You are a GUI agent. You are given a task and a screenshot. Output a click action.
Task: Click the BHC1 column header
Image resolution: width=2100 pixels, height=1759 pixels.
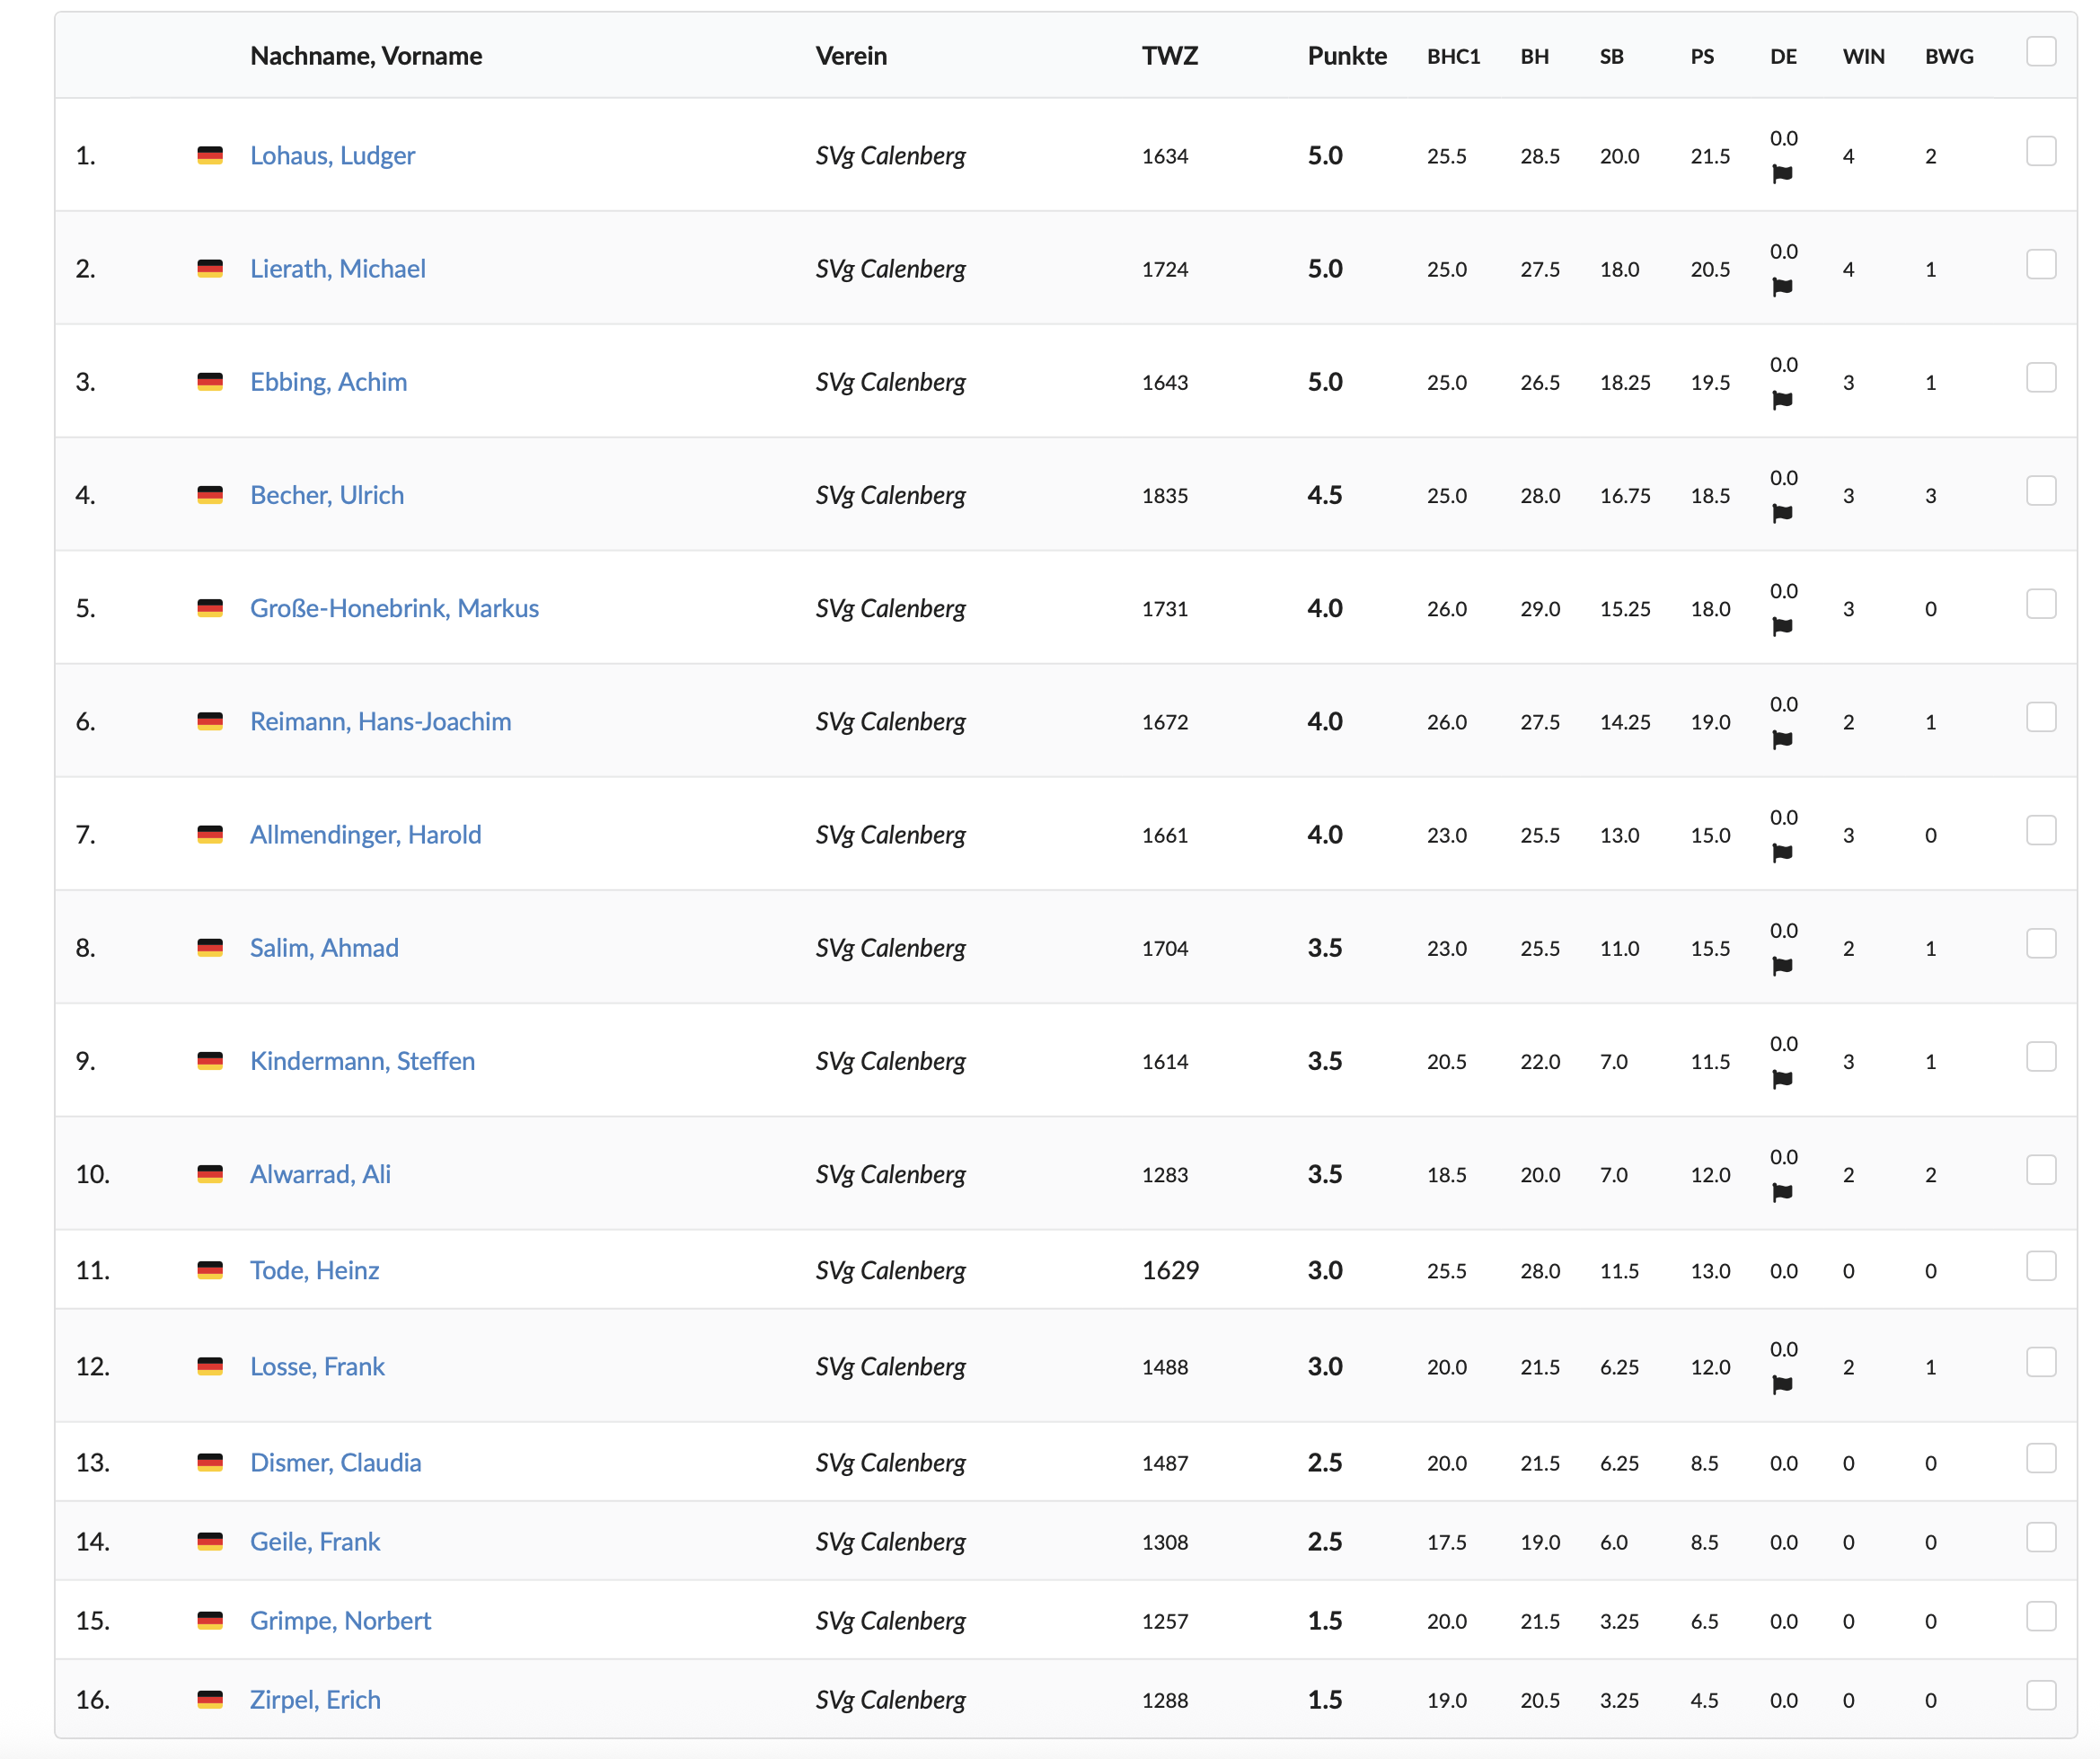point(1453,57)
